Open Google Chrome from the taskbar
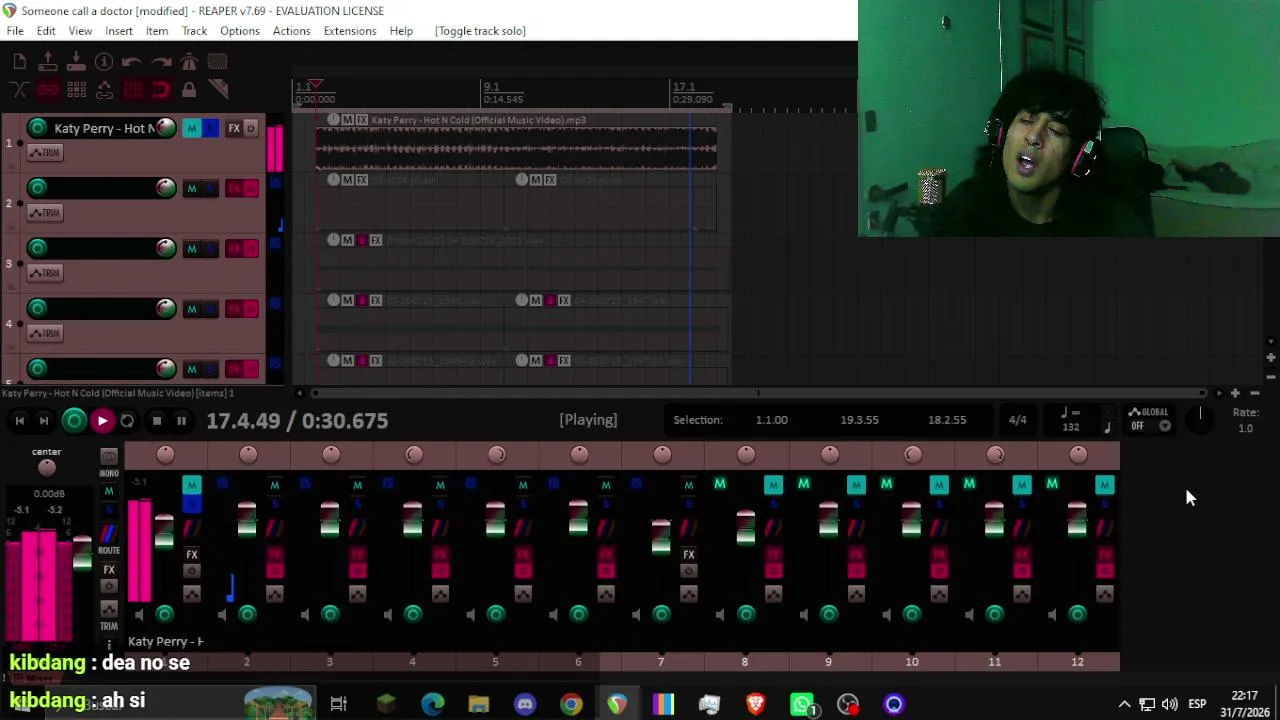This screenshot has width=1280, height=720. tap(571, 704)
